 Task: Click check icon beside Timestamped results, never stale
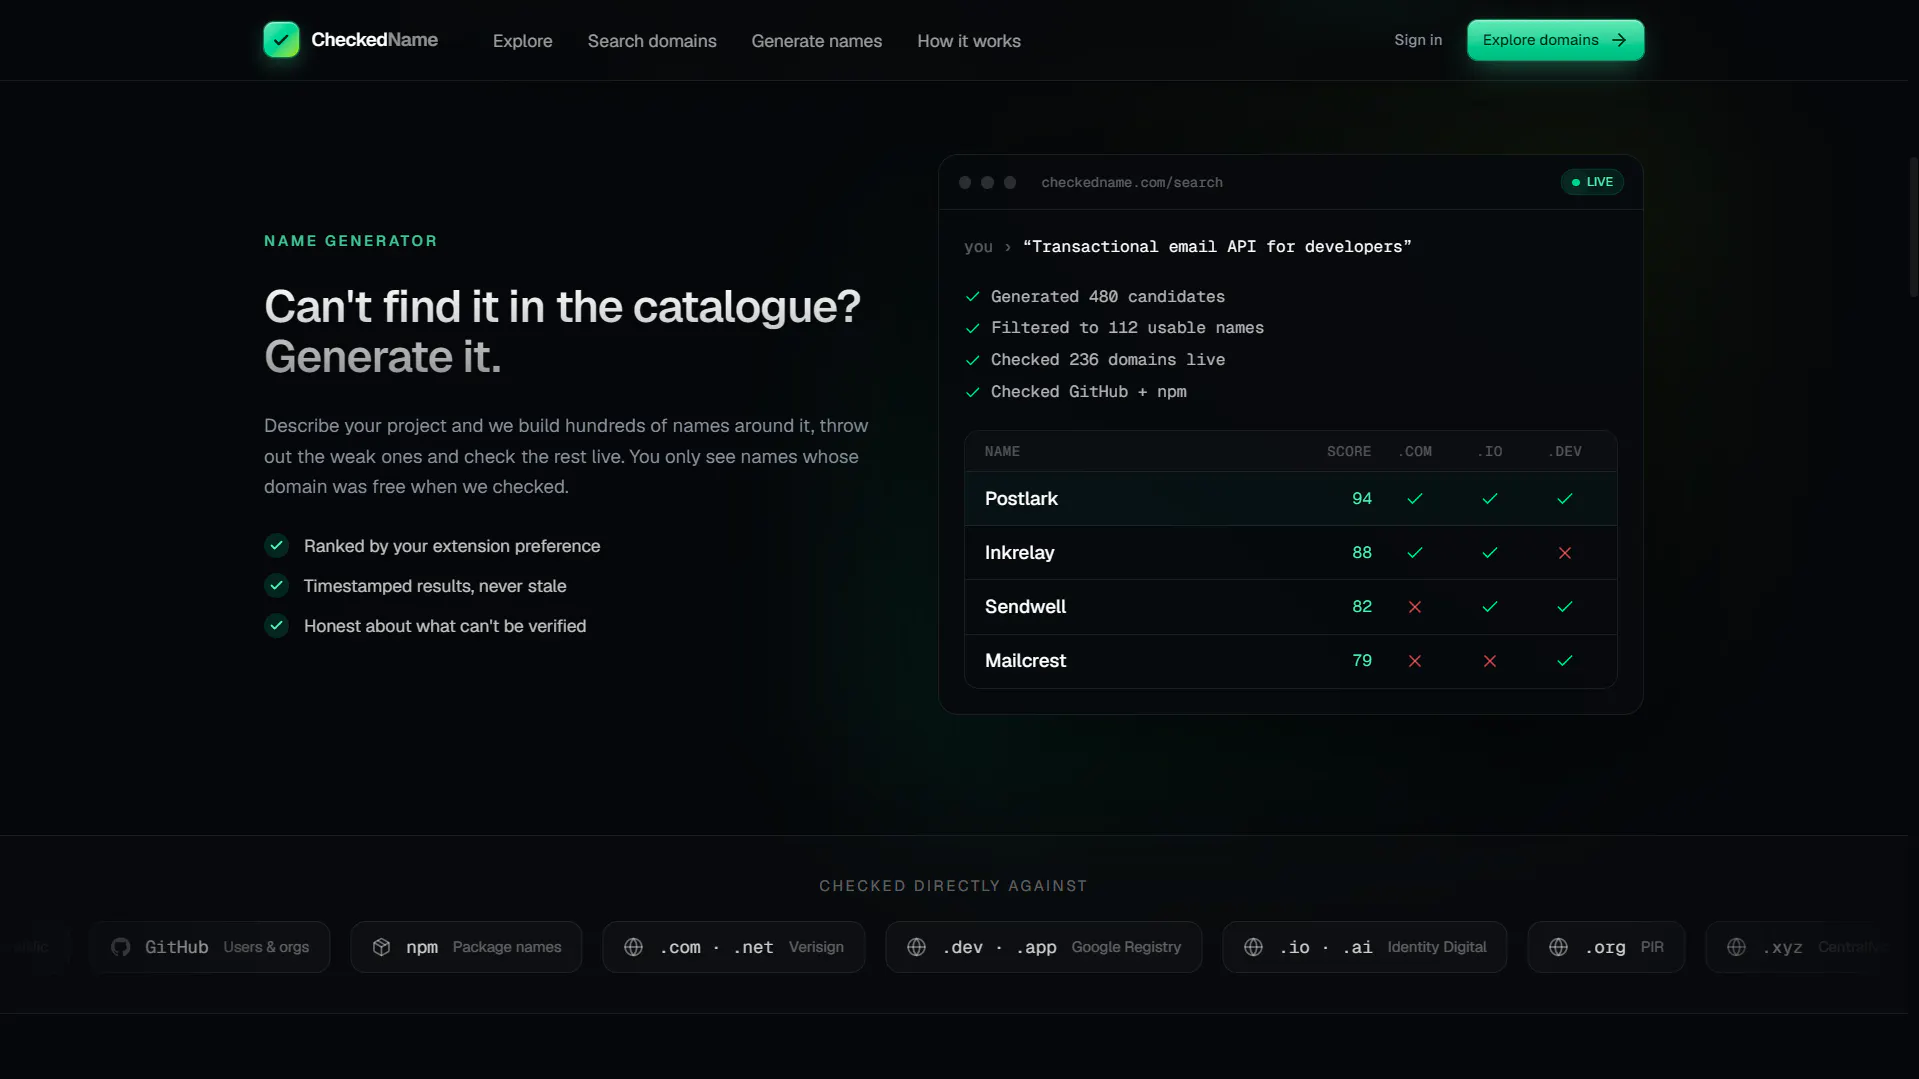point(276,585)
